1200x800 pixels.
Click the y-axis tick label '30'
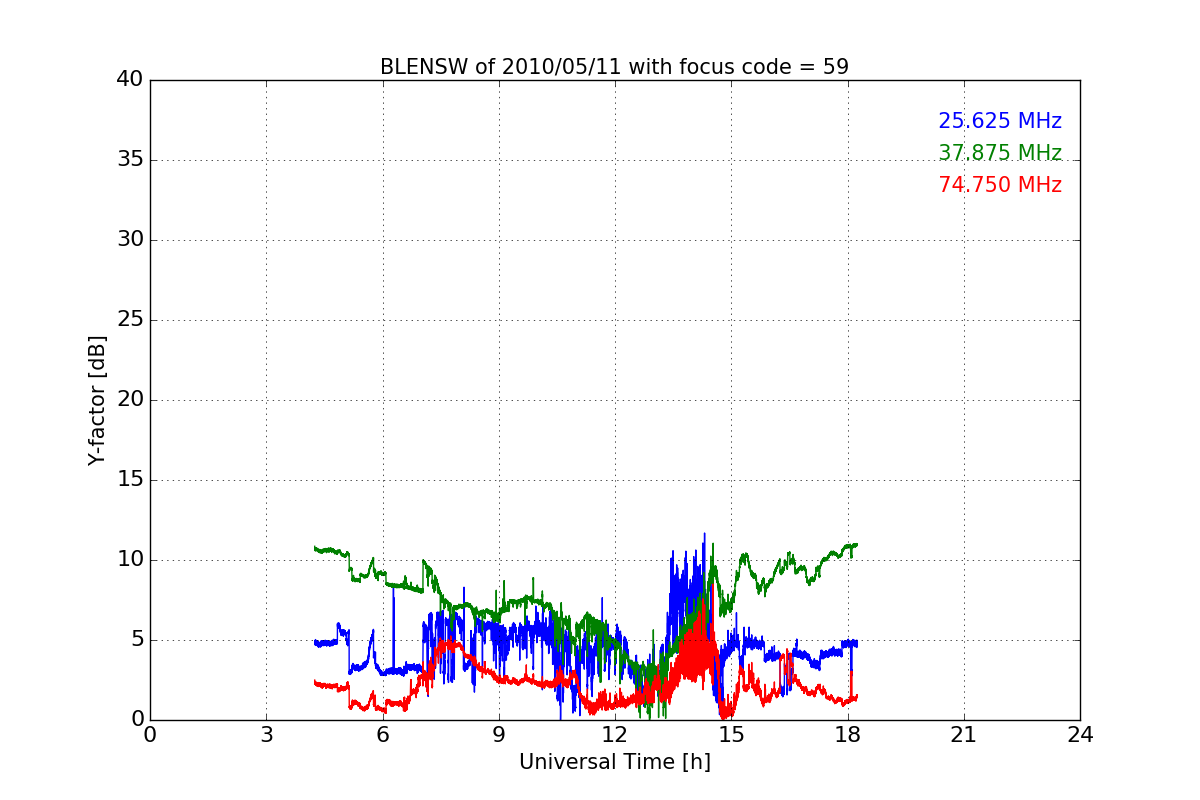pyautogui.click(x=130, y=240)
